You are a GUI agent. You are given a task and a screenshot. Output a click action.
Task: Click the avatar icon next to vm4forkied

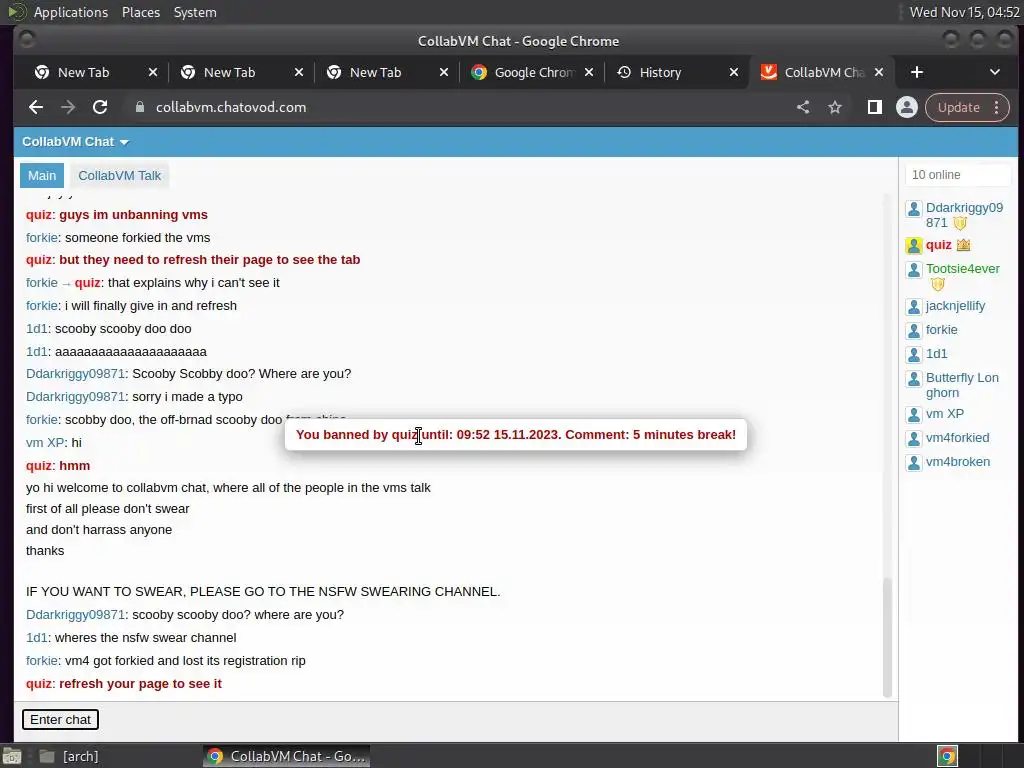click(914, 439)
